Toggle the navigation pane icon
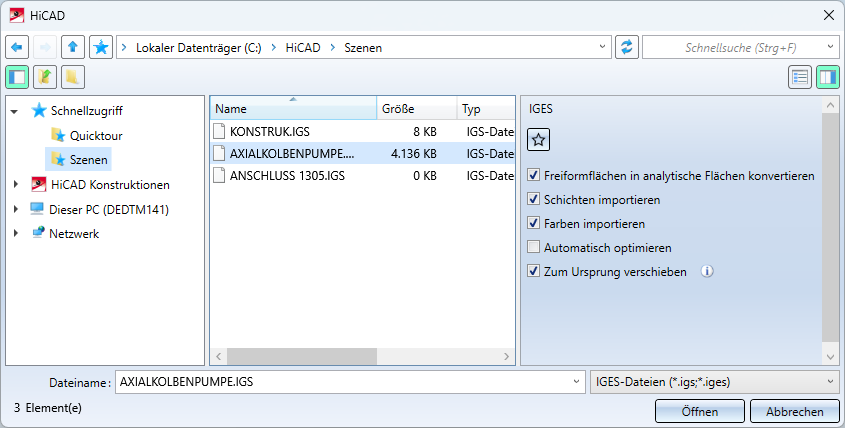The width and height of the screenshot is (845, 428). tap(17, 78)
